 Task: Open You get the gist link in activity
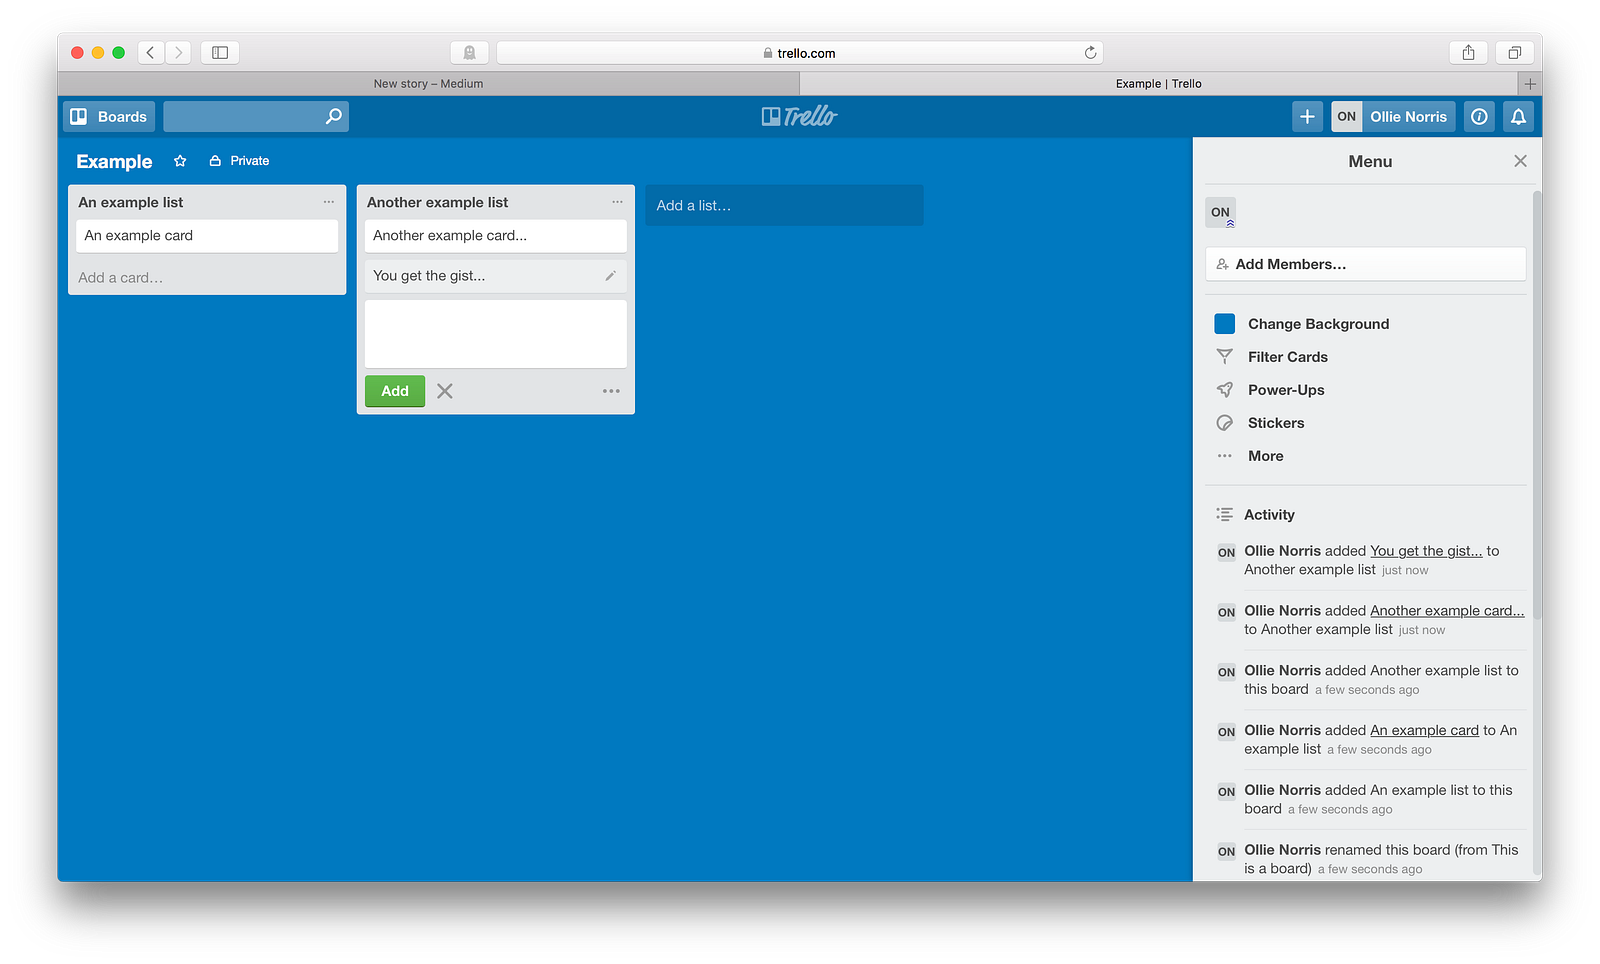[x=1426, y=551]
